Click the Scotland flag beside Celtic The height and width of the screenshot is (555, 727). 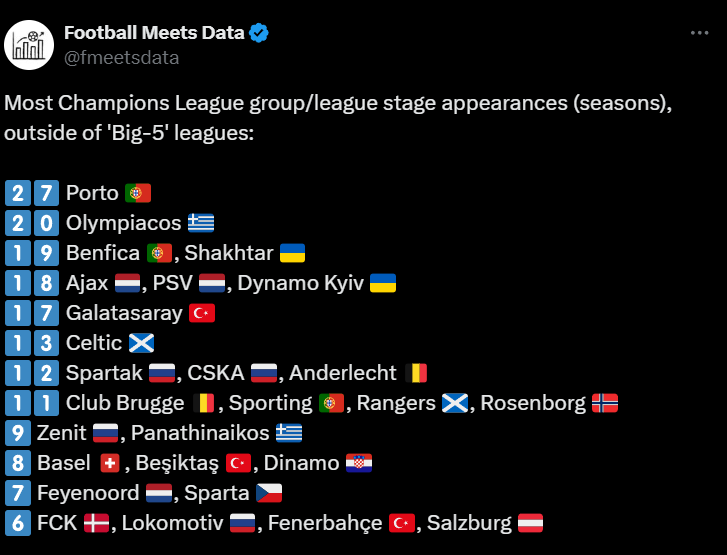point(141,343)
